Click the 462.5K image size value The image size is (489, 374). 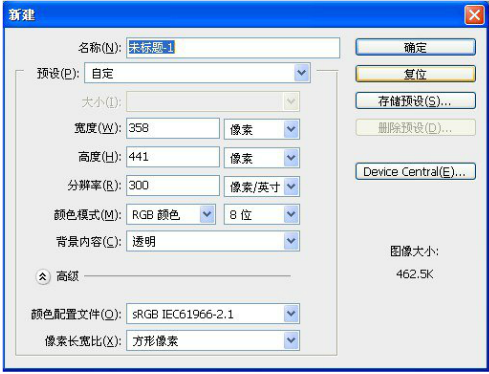pyautogui.click(x=415, y=274)
